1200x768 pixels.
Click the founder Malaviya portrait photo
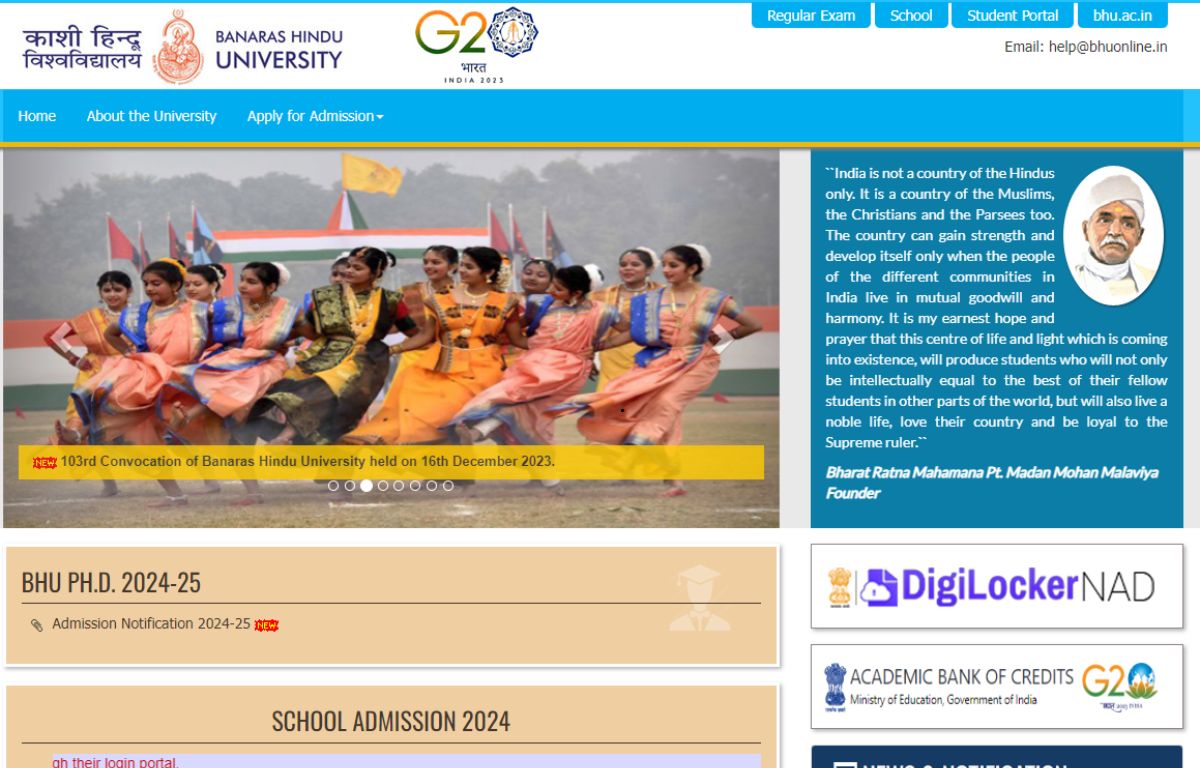1113,236
